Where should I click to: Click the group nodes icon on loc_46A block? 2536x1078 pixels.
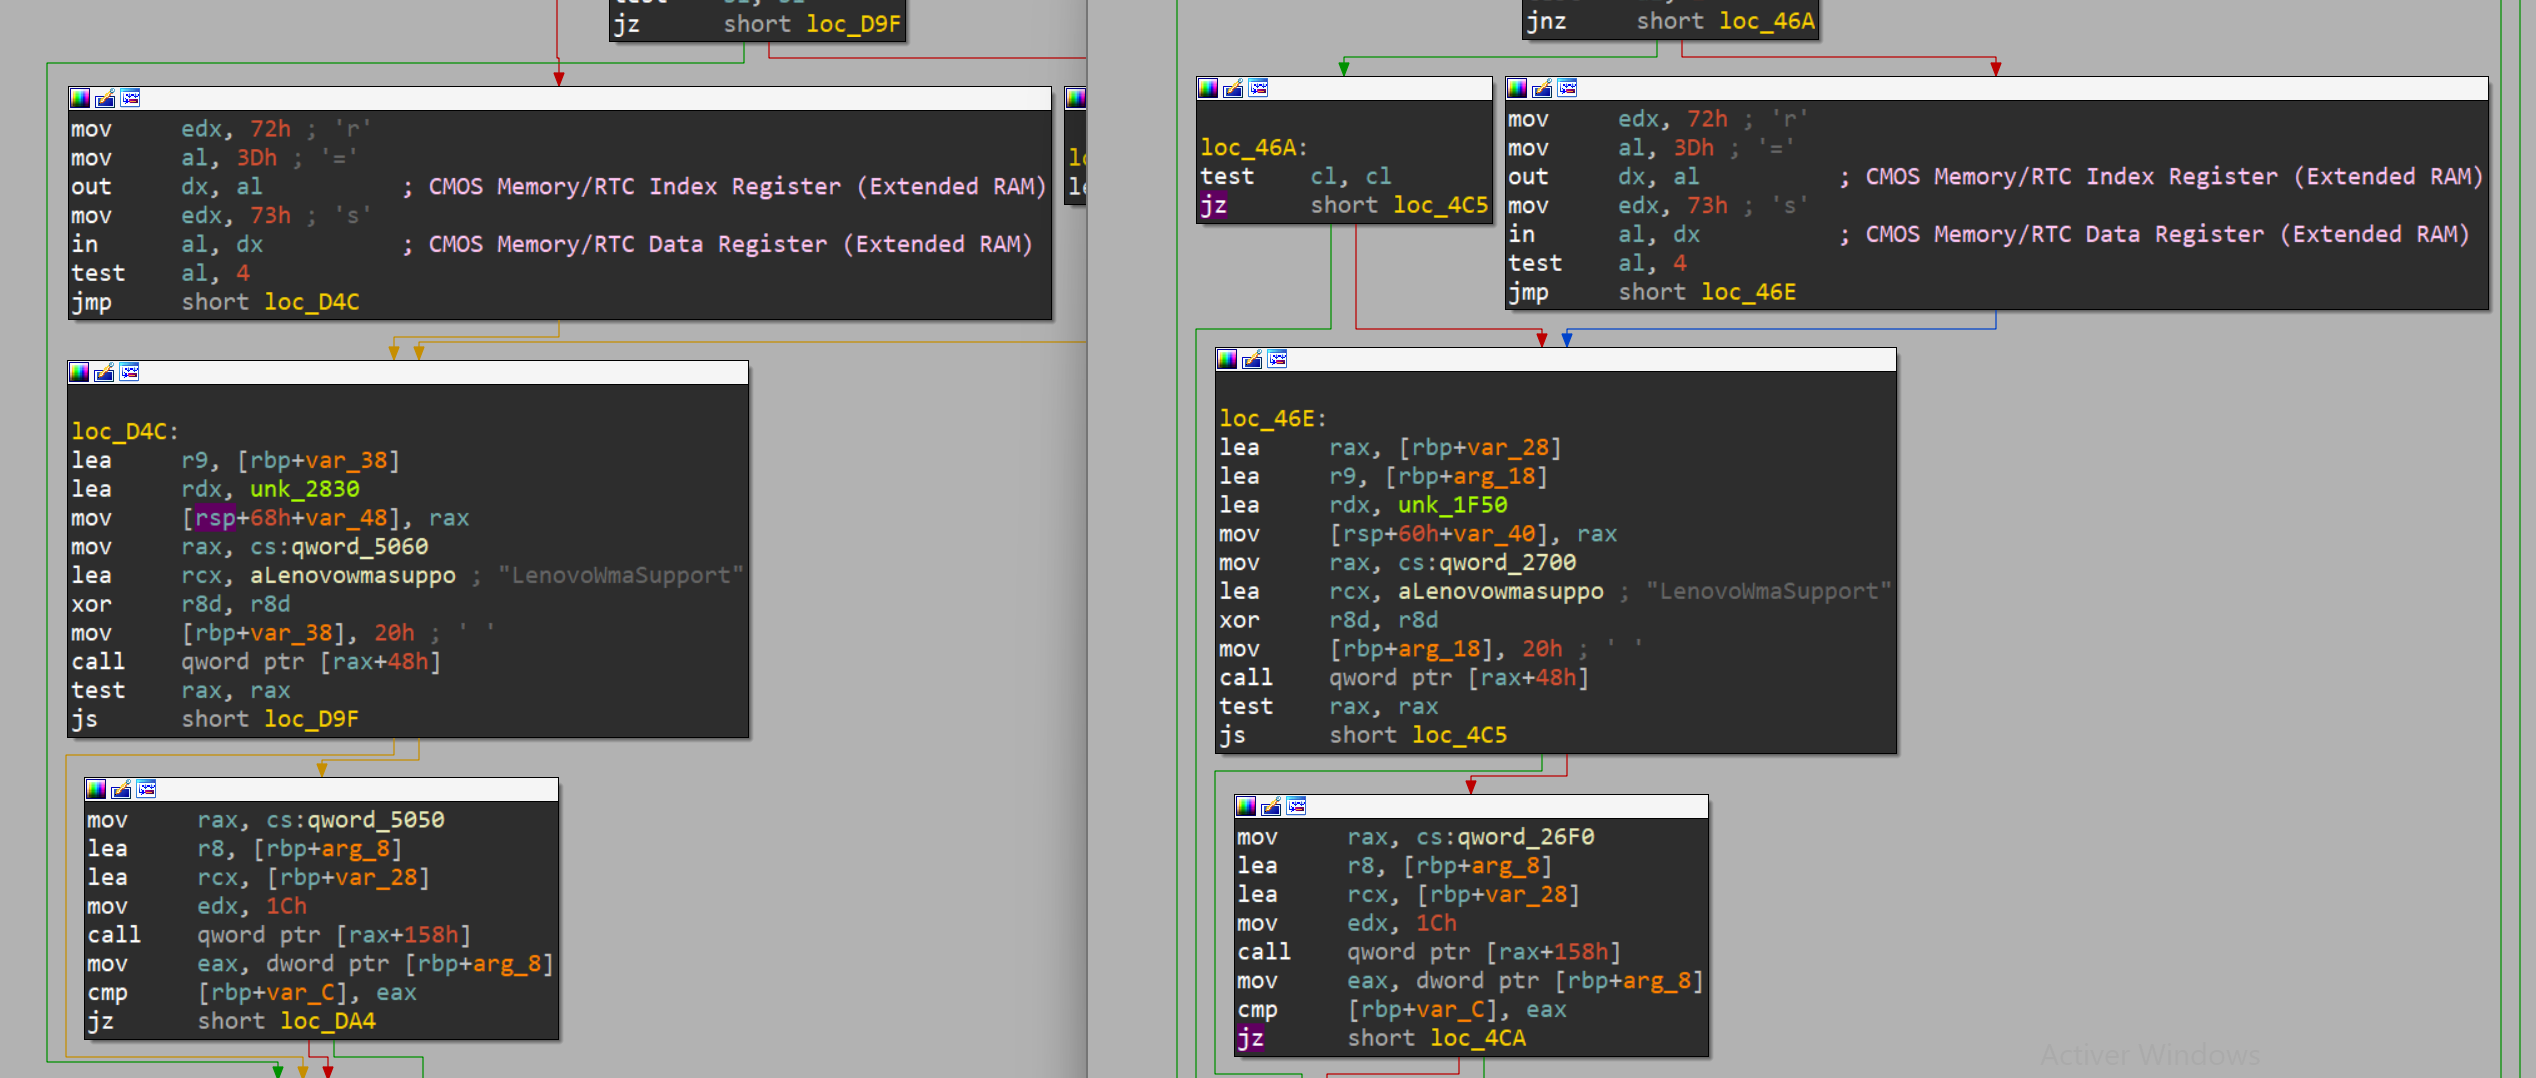[1259, 89]
